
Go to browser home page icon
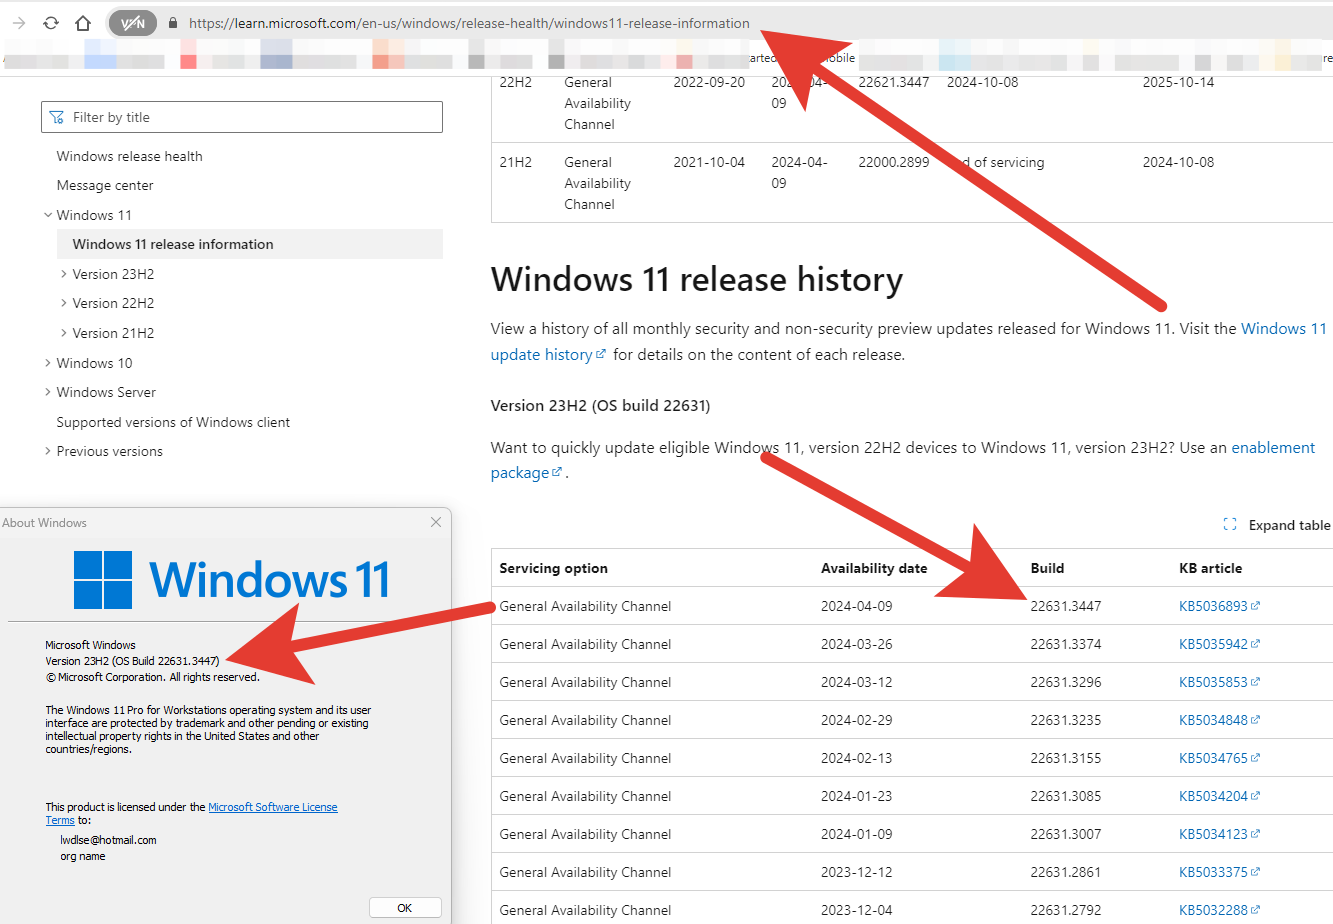[83, 23]
